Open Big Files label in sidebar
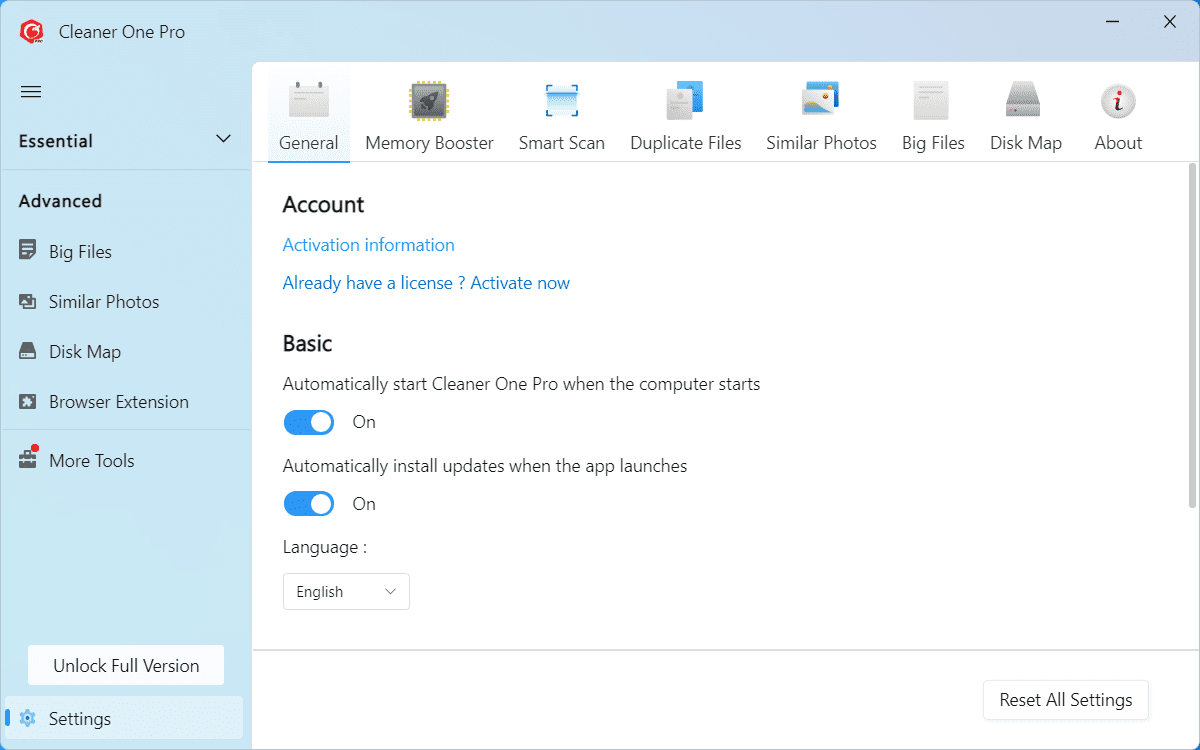 [x=80, y=252]
